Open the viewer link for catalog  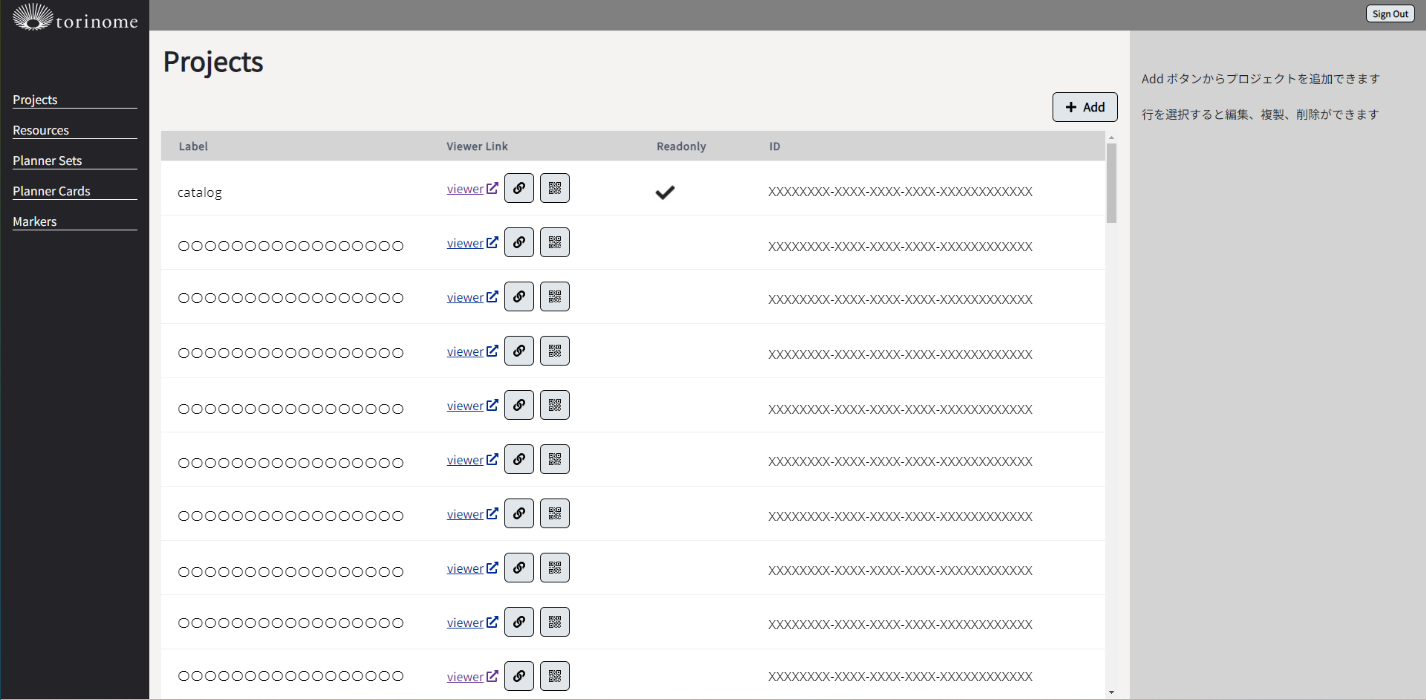[465, 189]
